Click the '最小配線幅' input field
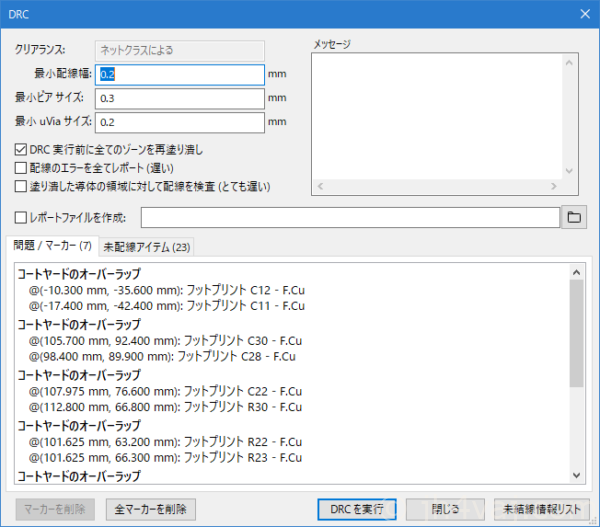Image resolution: width=600 pixels, height=527 pixels. click(x=179, y=74)
